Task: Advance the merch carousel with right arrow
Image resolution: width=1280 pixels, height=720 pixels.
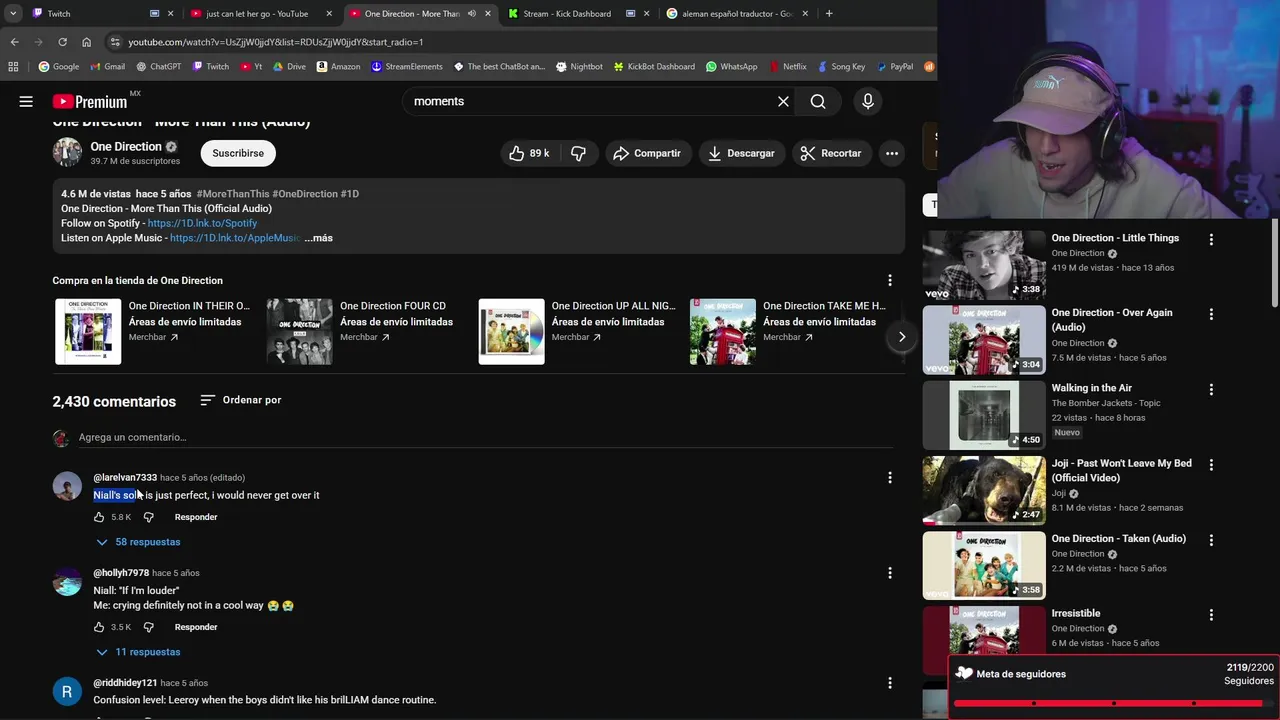Action: pos(901,337)
